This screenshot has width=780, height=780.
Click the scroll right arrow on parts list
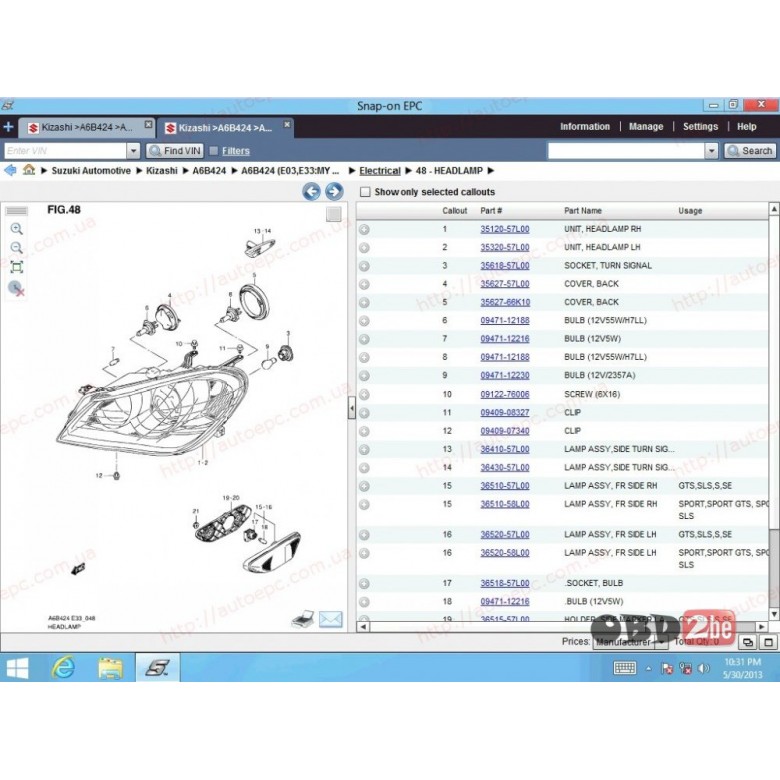(762, 627)
